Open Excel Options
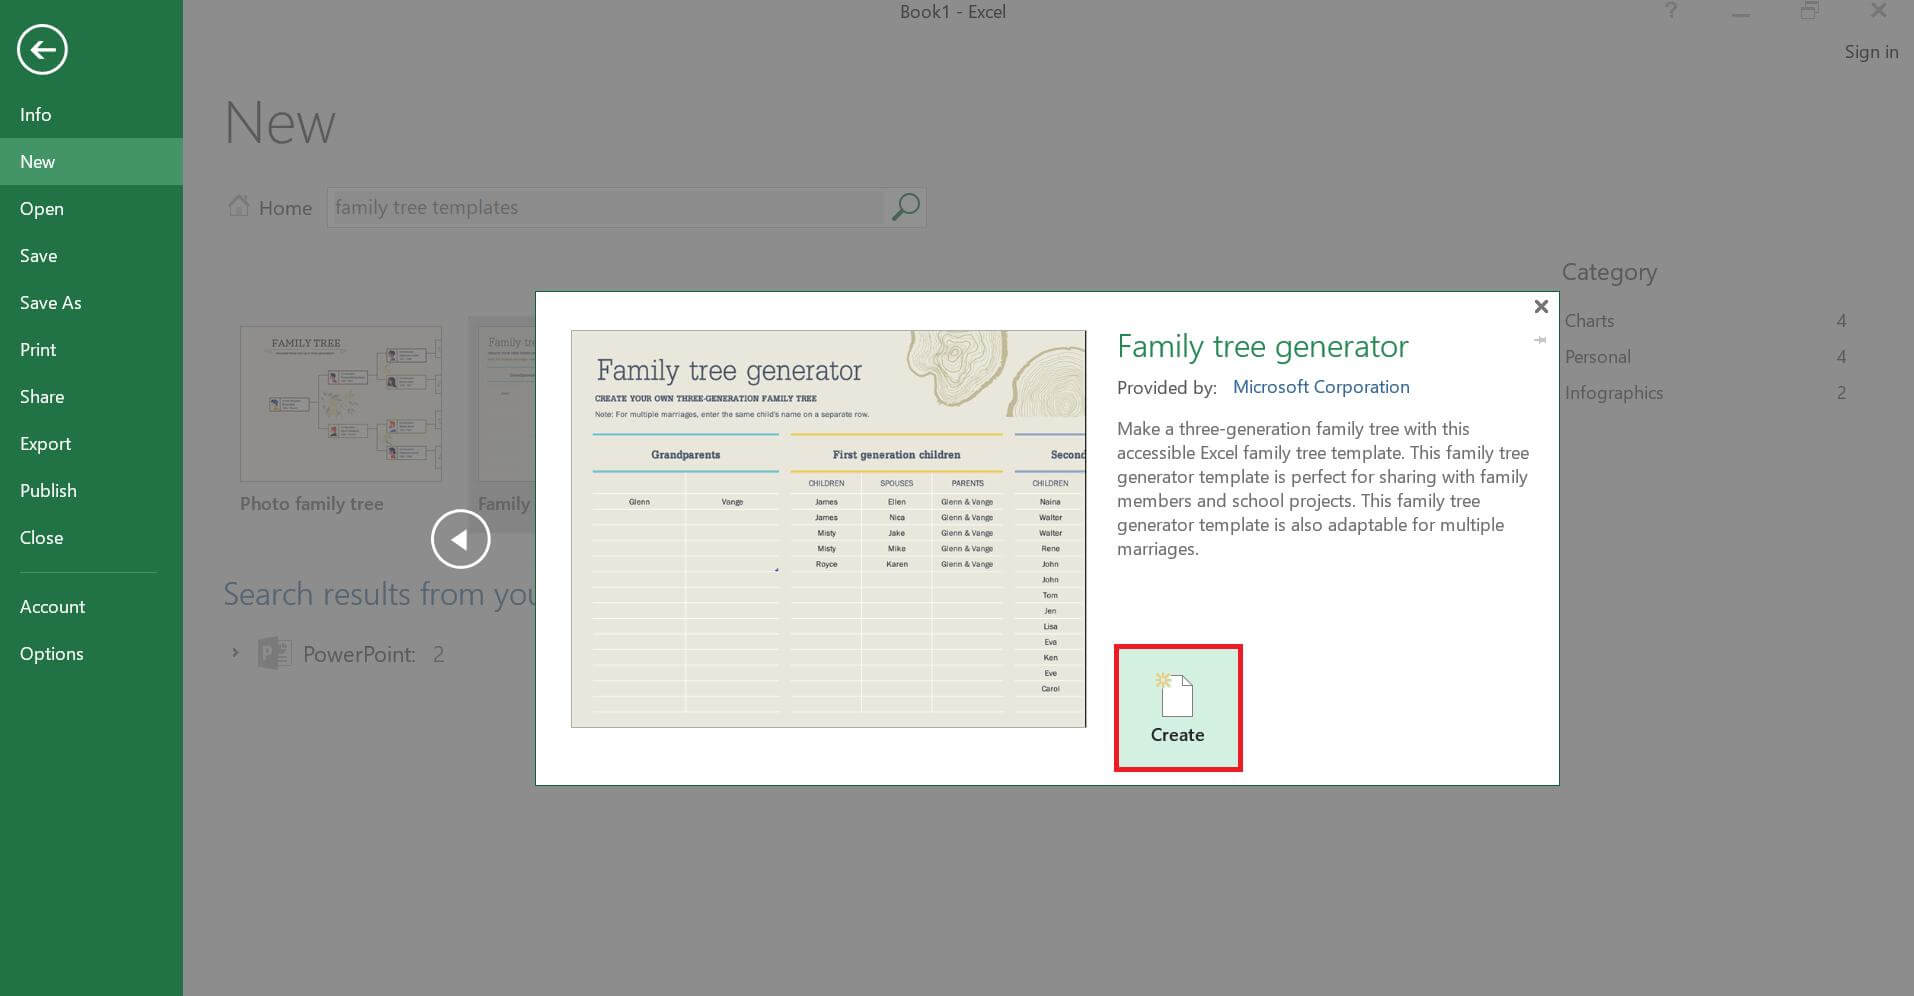The image size is (1914, 996). click(51, 653)
